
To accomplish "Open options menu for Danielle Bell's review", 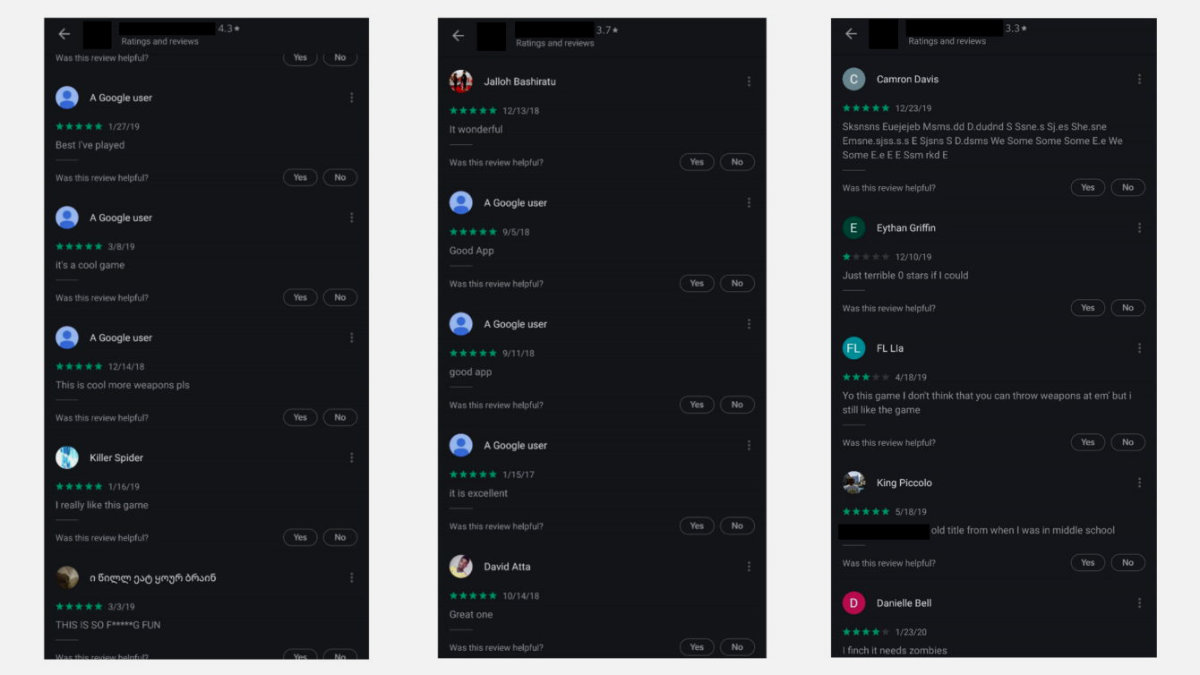I will (x=1138, y=603).
